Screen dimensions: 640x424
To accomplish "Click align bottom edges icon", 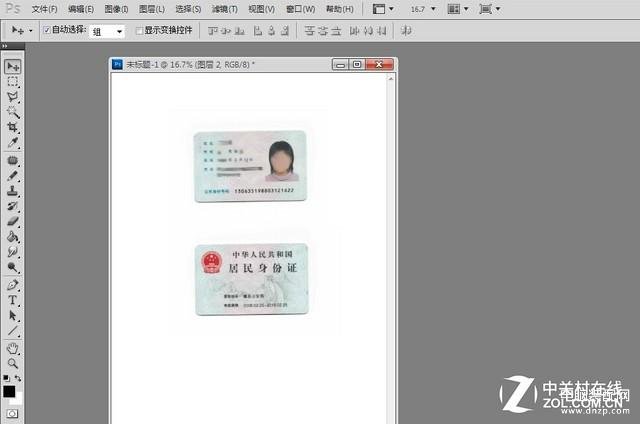I will pos(240,31).
